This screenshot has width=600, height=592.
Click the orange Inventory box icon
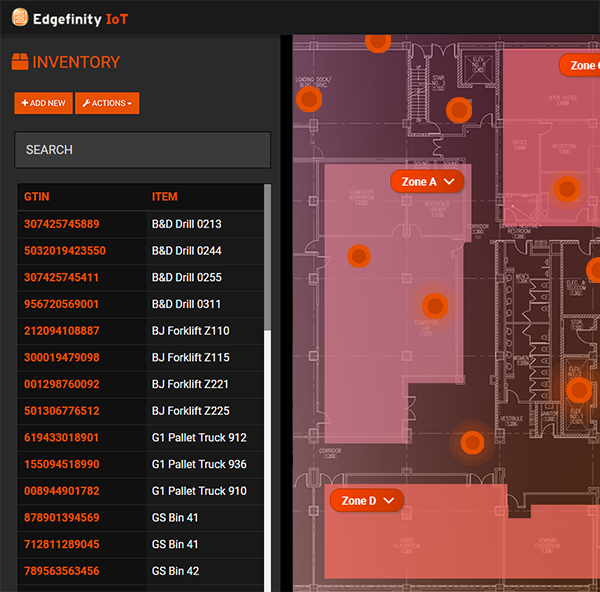tap(20, 62)
